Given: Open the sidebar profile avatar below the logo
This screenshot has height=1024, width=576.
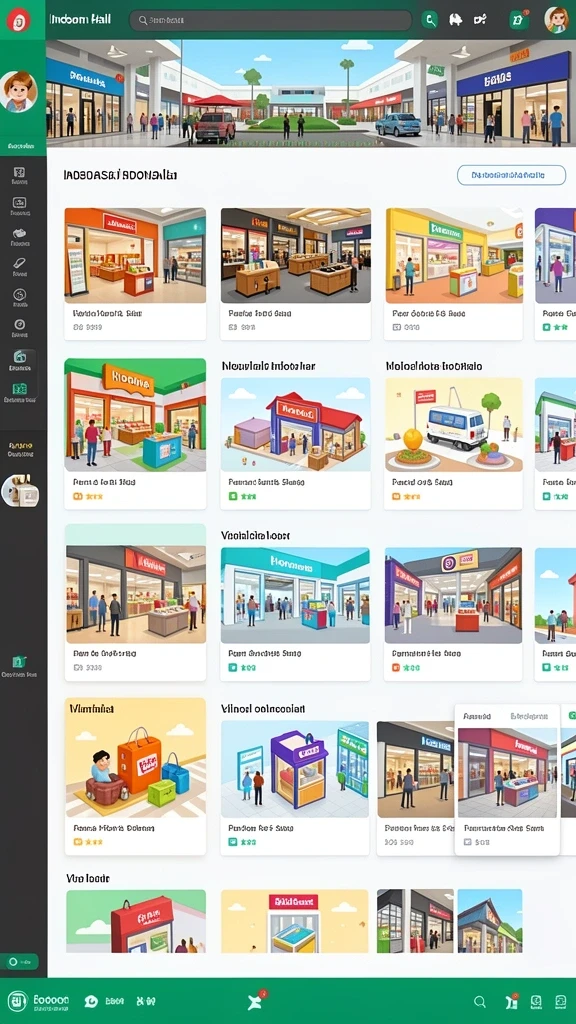Looking at the screenshot, I should click(18, 91).
